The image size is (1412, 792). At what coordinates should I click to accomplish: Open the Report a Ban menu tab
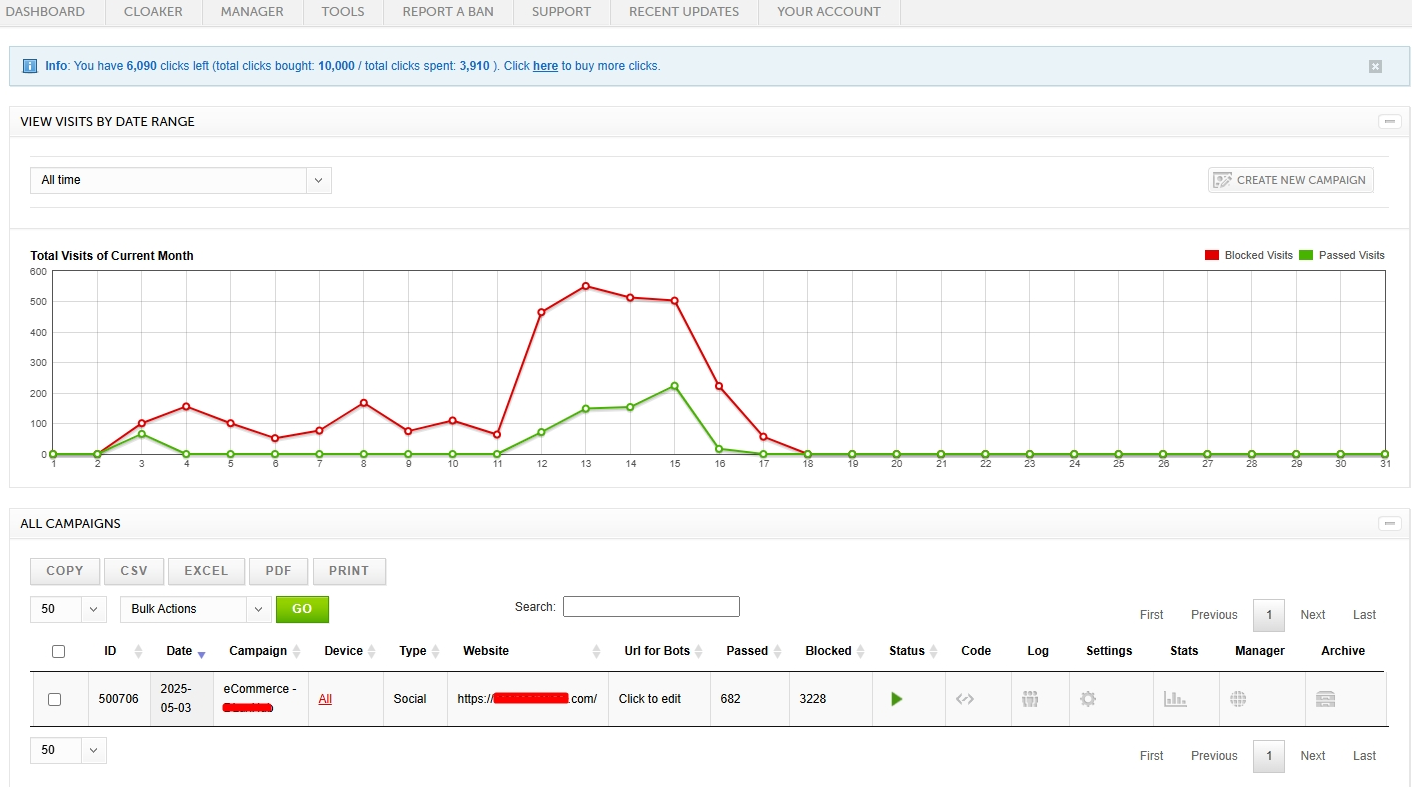pos(448,12)
